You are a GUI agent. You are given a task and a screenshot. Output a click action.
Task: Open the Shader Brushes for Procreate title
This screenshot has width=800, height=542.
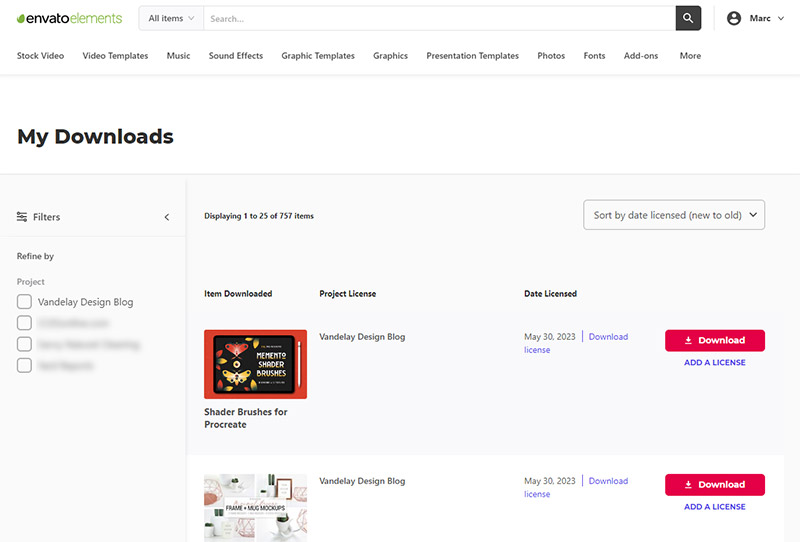246,418
